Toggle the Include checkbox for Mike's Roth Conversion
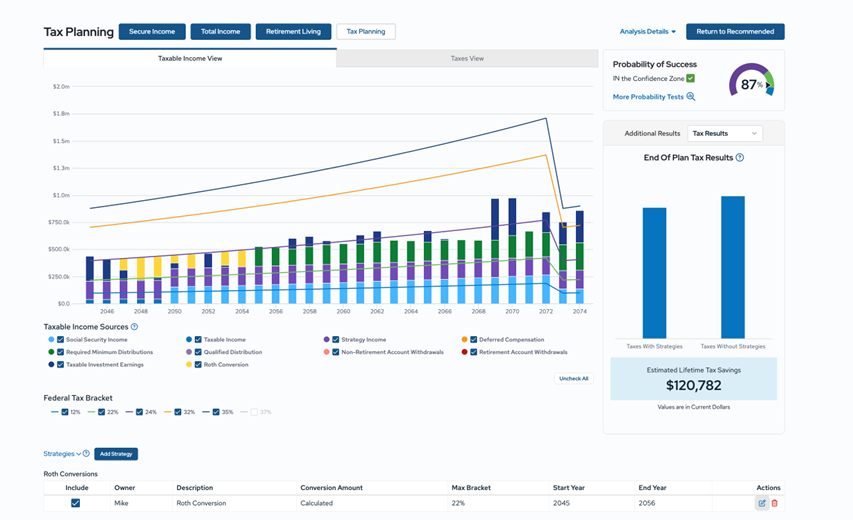 tap(76, 503)
